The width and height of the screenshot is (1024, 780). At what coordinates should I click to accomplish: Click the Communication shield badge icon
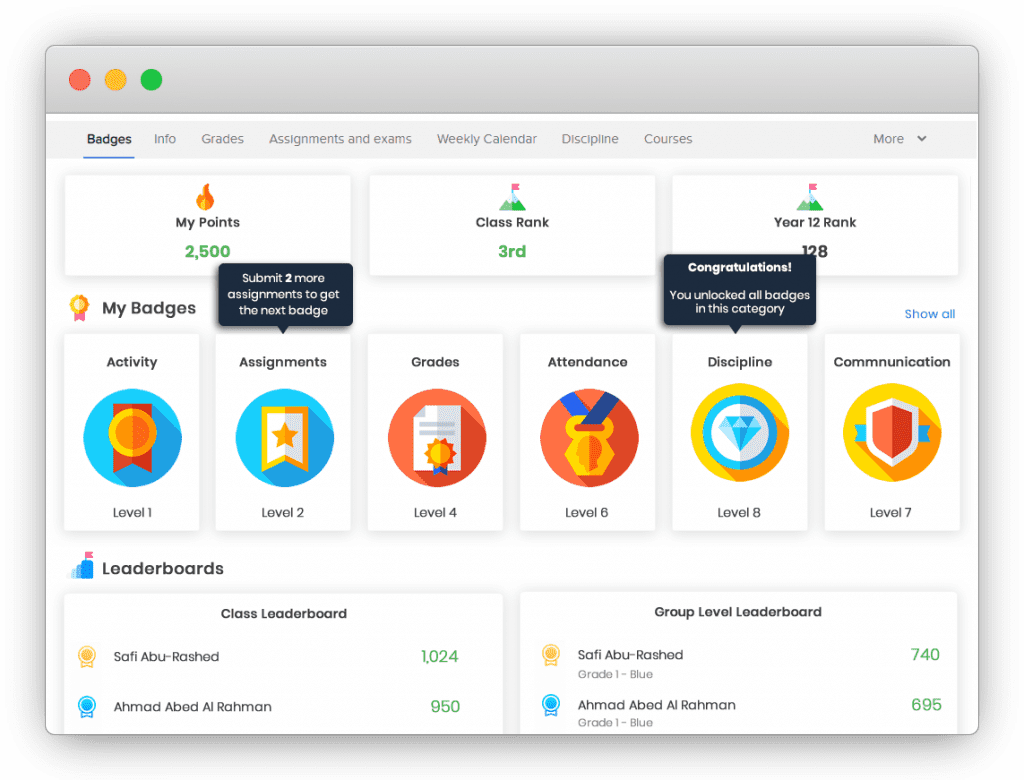pos(892,433)
